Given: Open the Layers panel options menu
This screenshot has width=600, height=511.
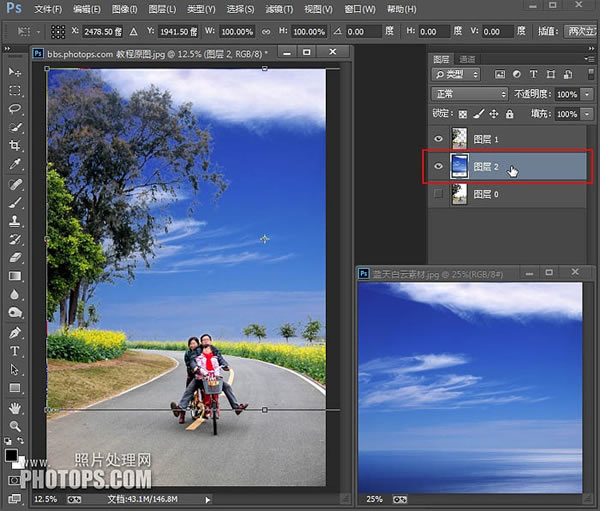Looking at the screenshot, I should (x=589, y=59).
